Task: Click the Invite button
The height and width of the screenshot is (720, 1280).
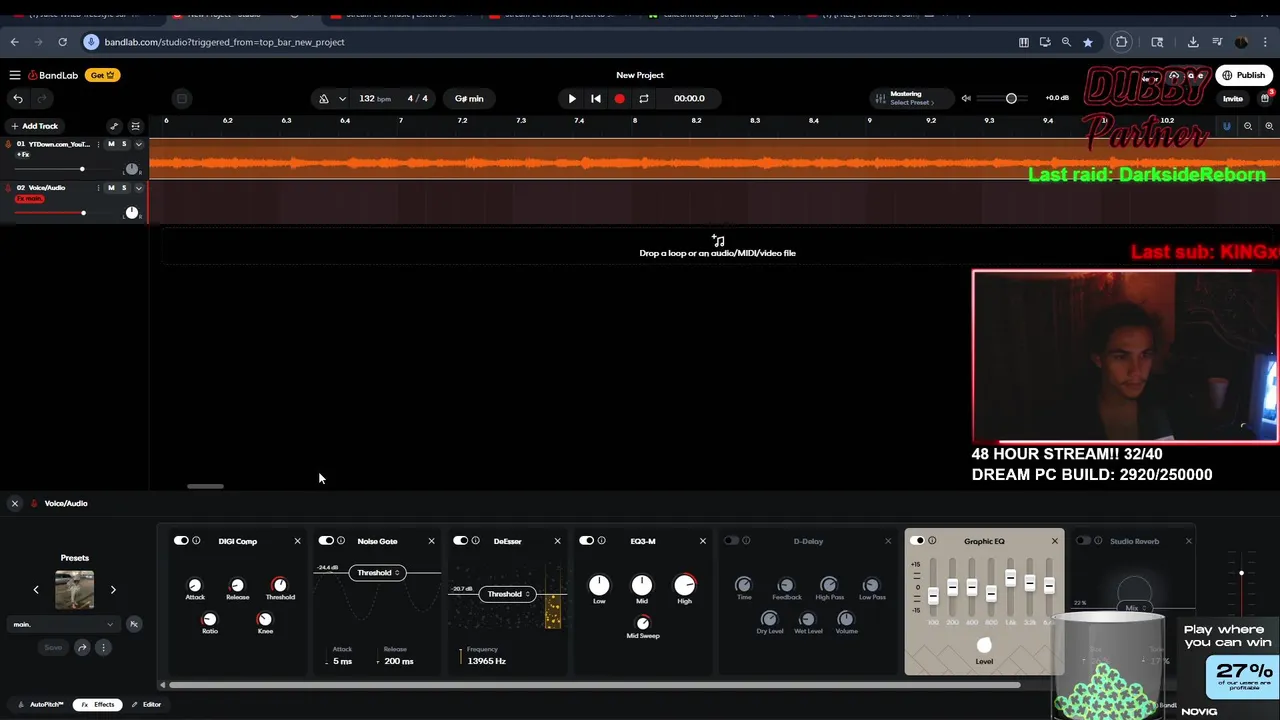Action: (1233, 98)
